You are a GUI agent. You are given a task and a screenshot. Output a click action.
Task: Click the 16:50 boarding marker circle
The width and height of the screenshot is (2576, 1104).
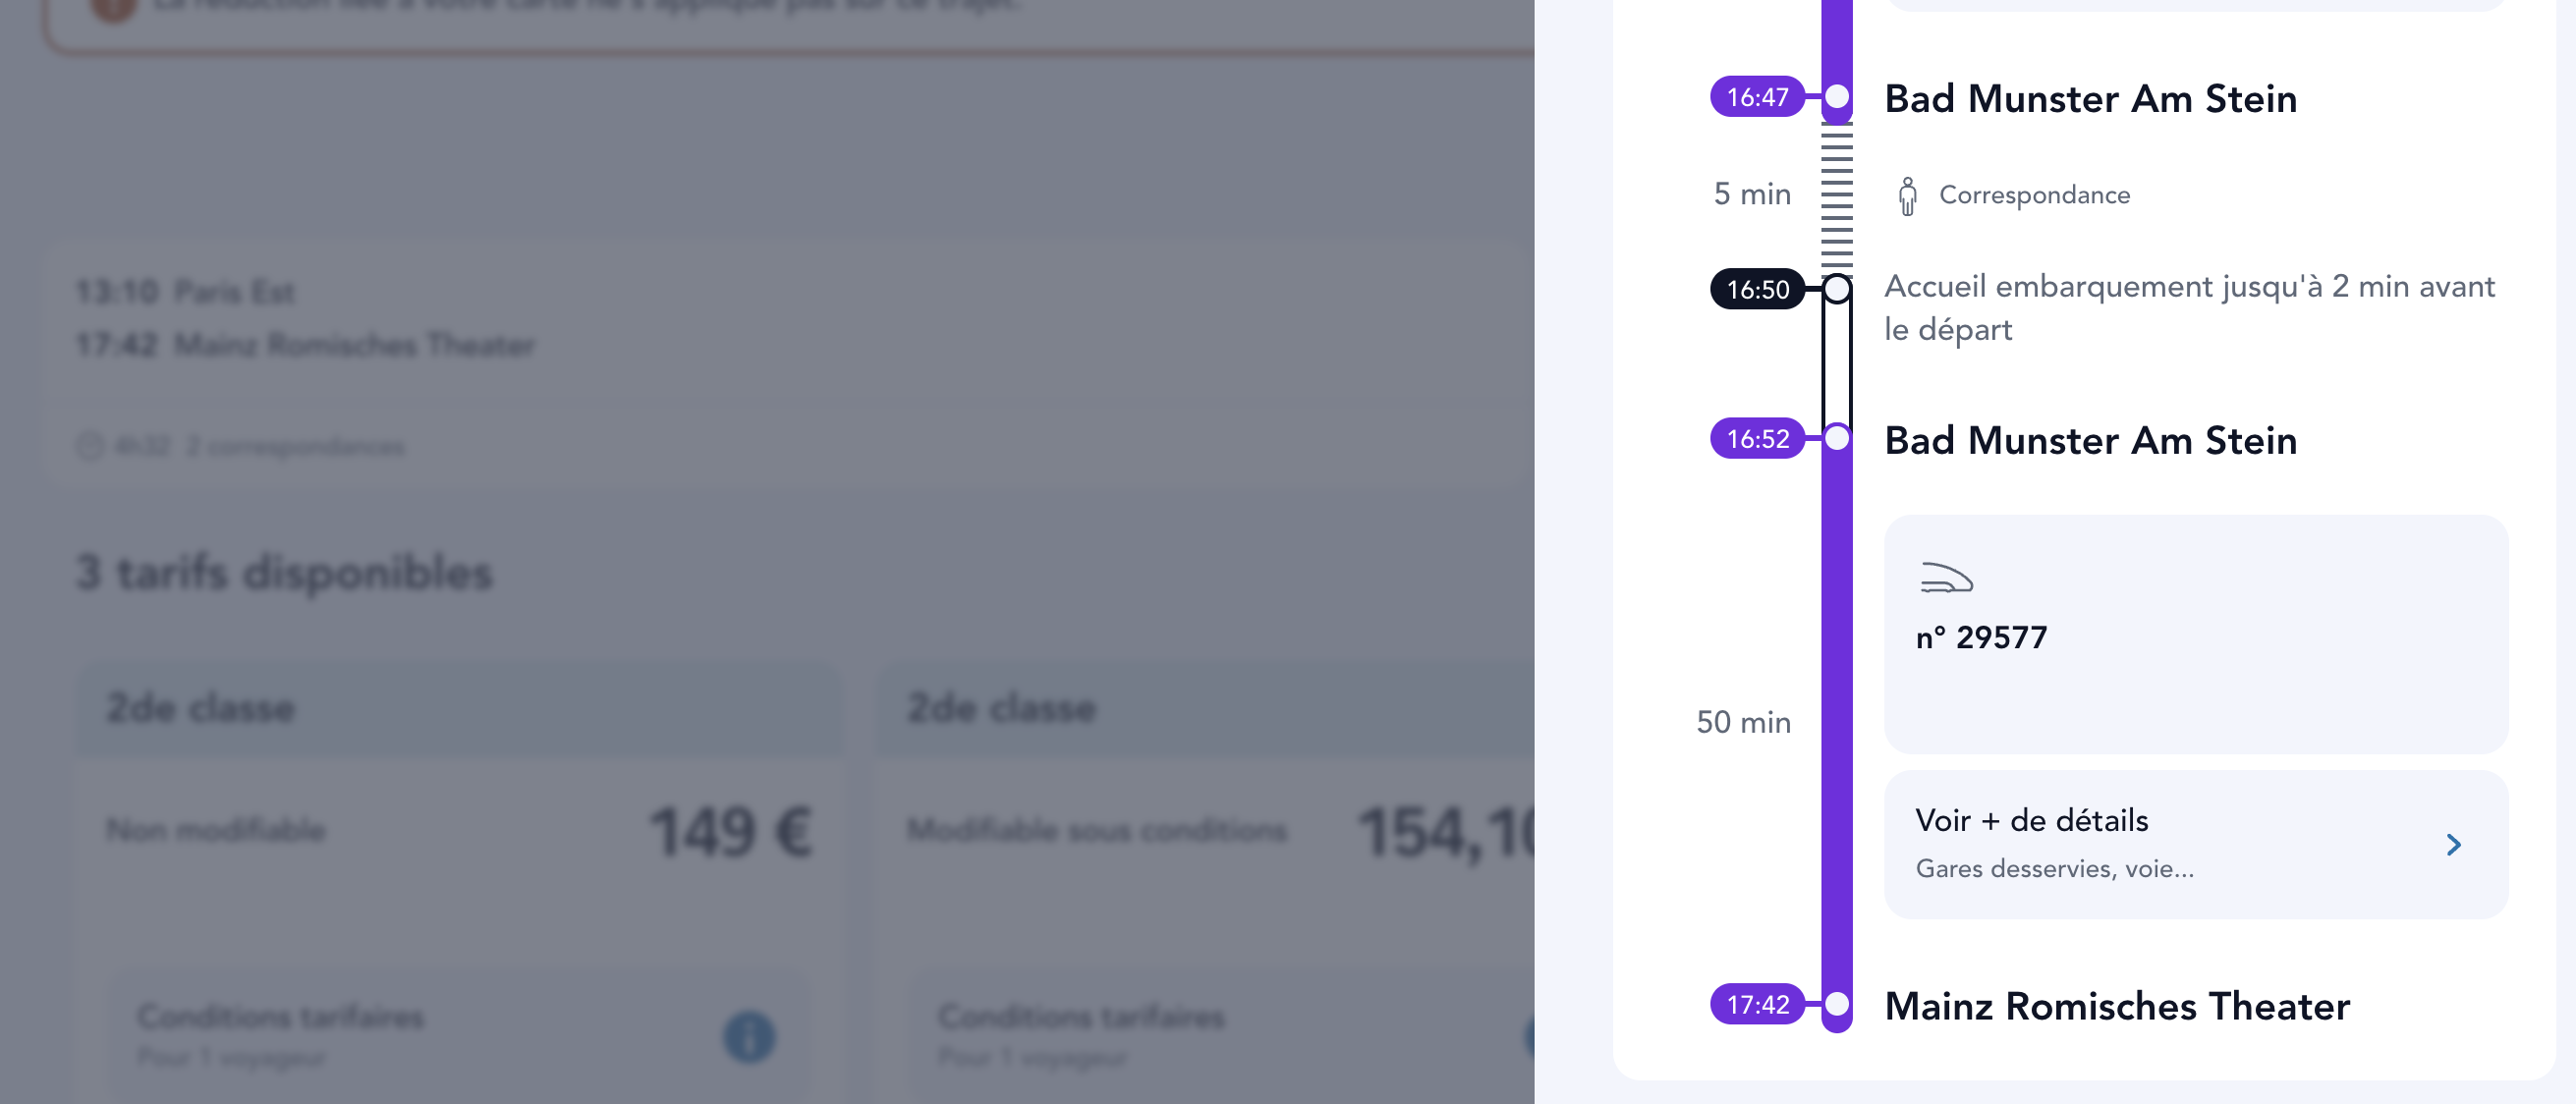coord(1836,290)
